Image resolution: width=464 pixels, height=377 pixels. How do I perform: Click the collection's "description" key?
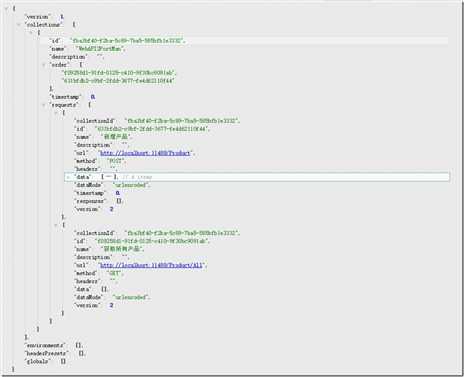(68, 57)
